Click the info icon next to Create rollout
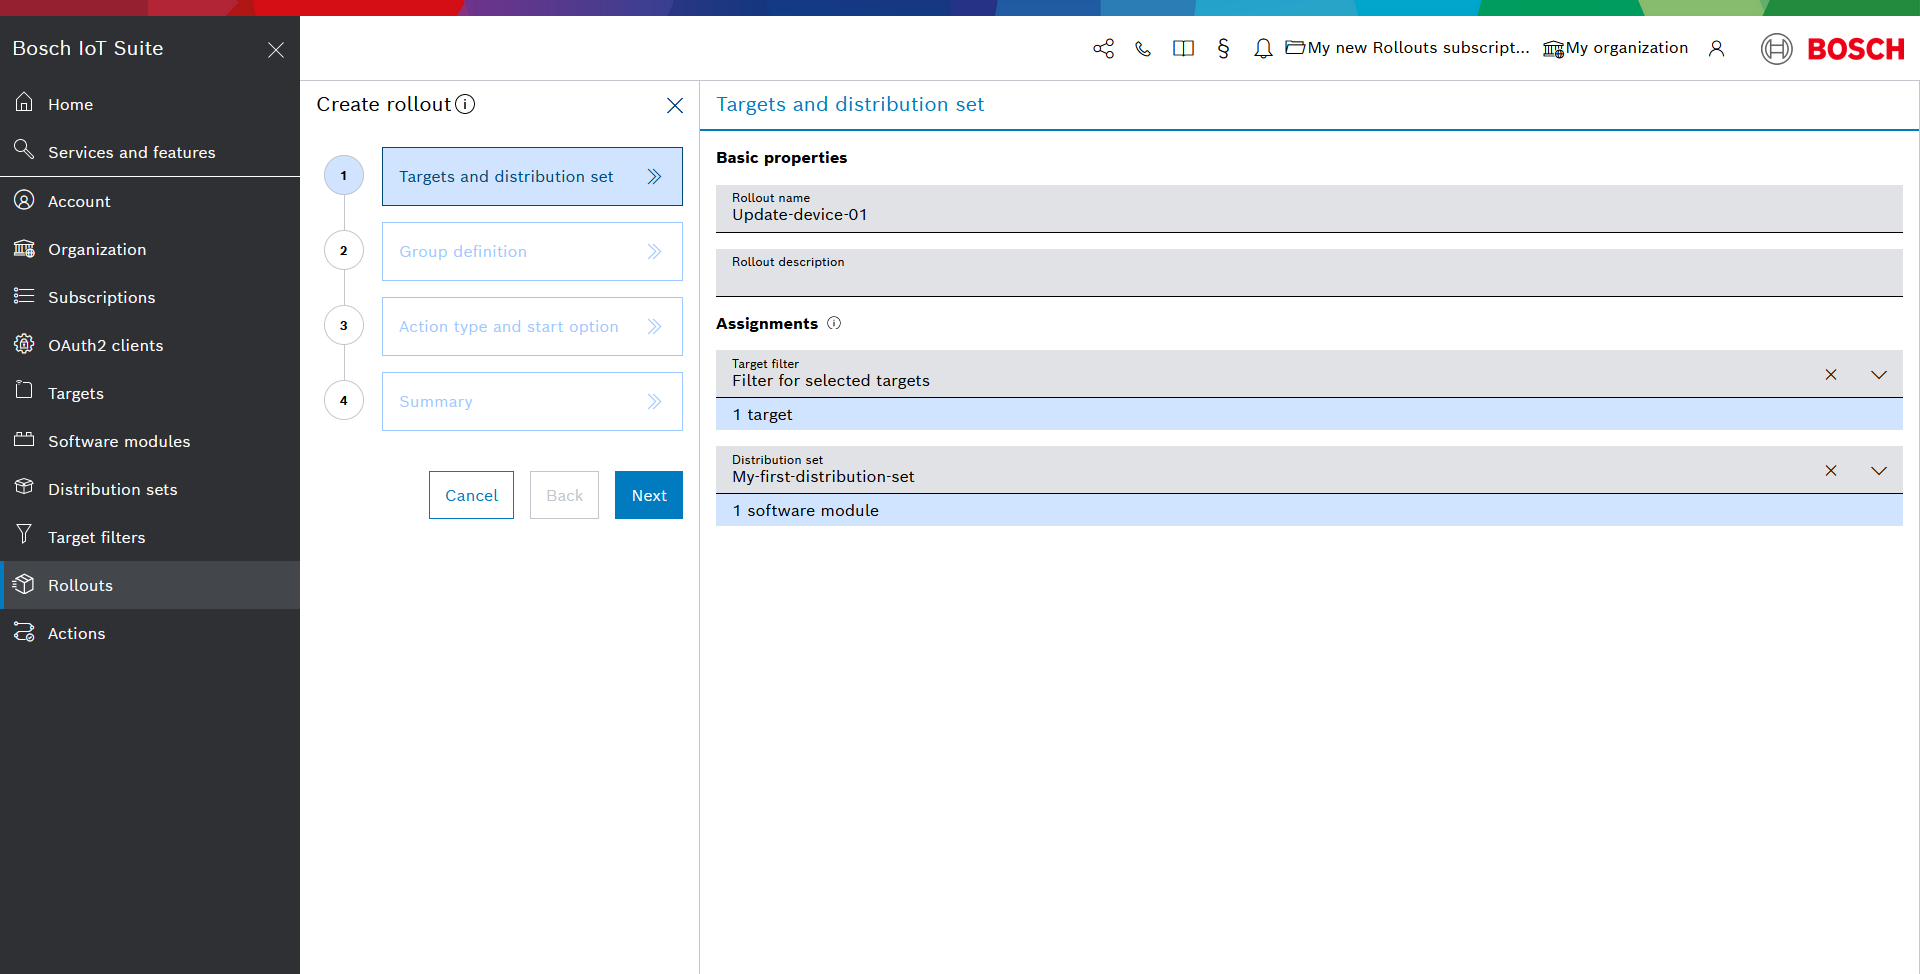Image resolution: width=1920 pixels, height=974 pixels. [x=465, y=105]
